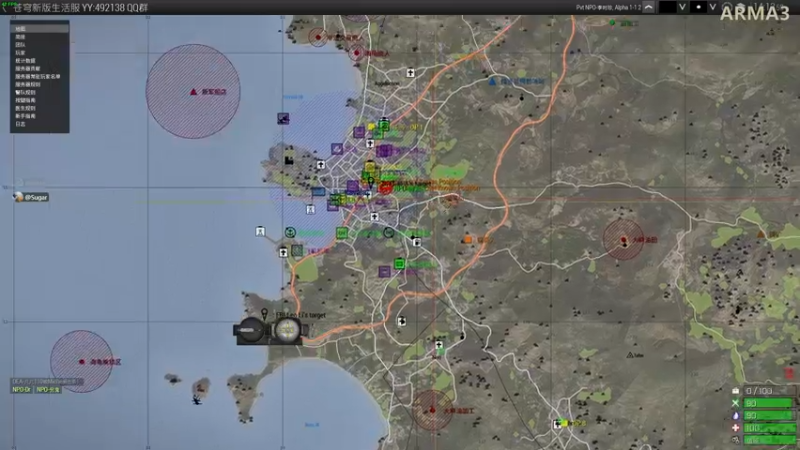Click the @Sugar player tag on the left

(x=31, y=197)
